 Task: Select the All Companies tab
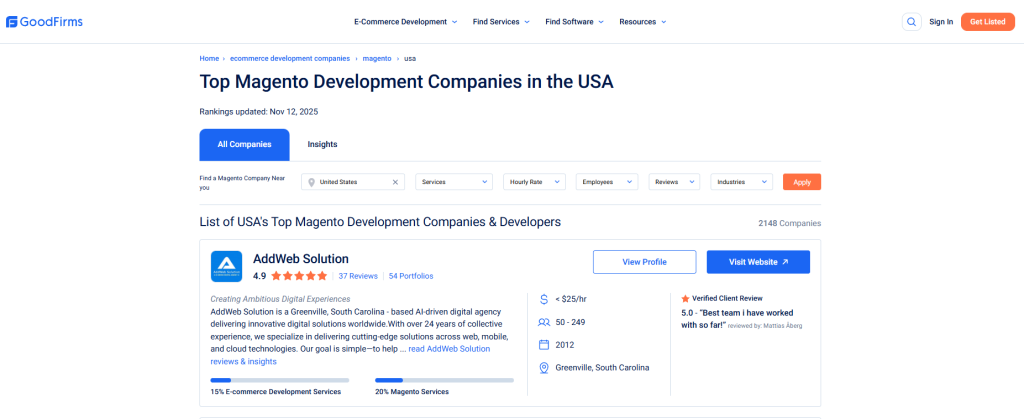click(x=244, y=145)
